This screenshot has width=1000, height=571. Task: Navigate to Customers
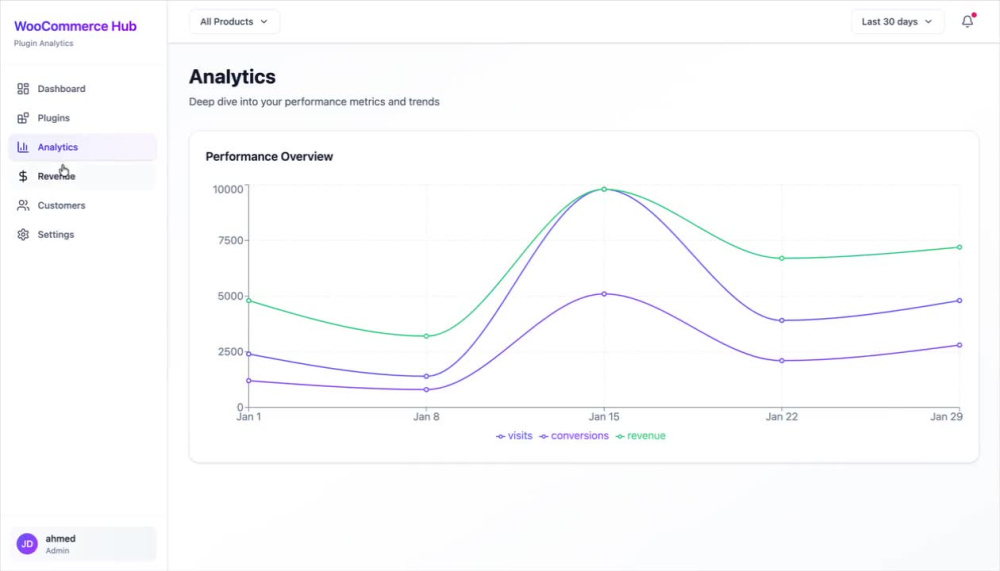(82, 205)
